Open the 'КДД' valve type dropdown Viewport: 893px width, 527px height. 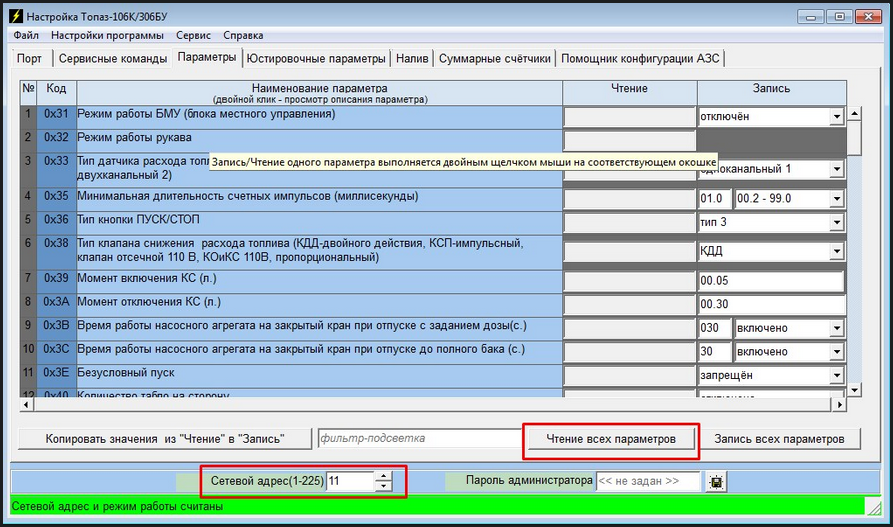click(x=836, y=251)
